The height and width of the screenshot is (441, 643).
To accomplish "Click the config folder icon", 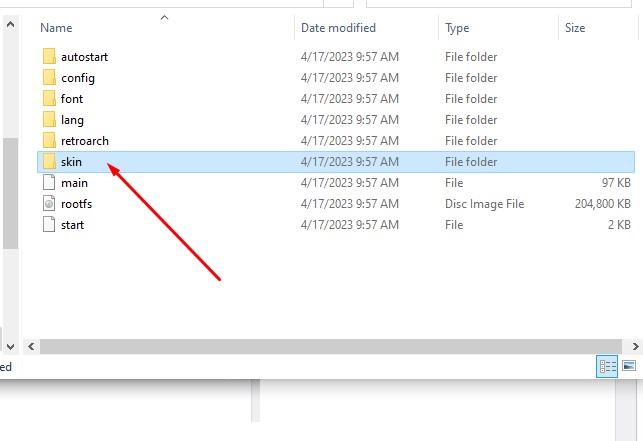I will (x=49, y=78).
